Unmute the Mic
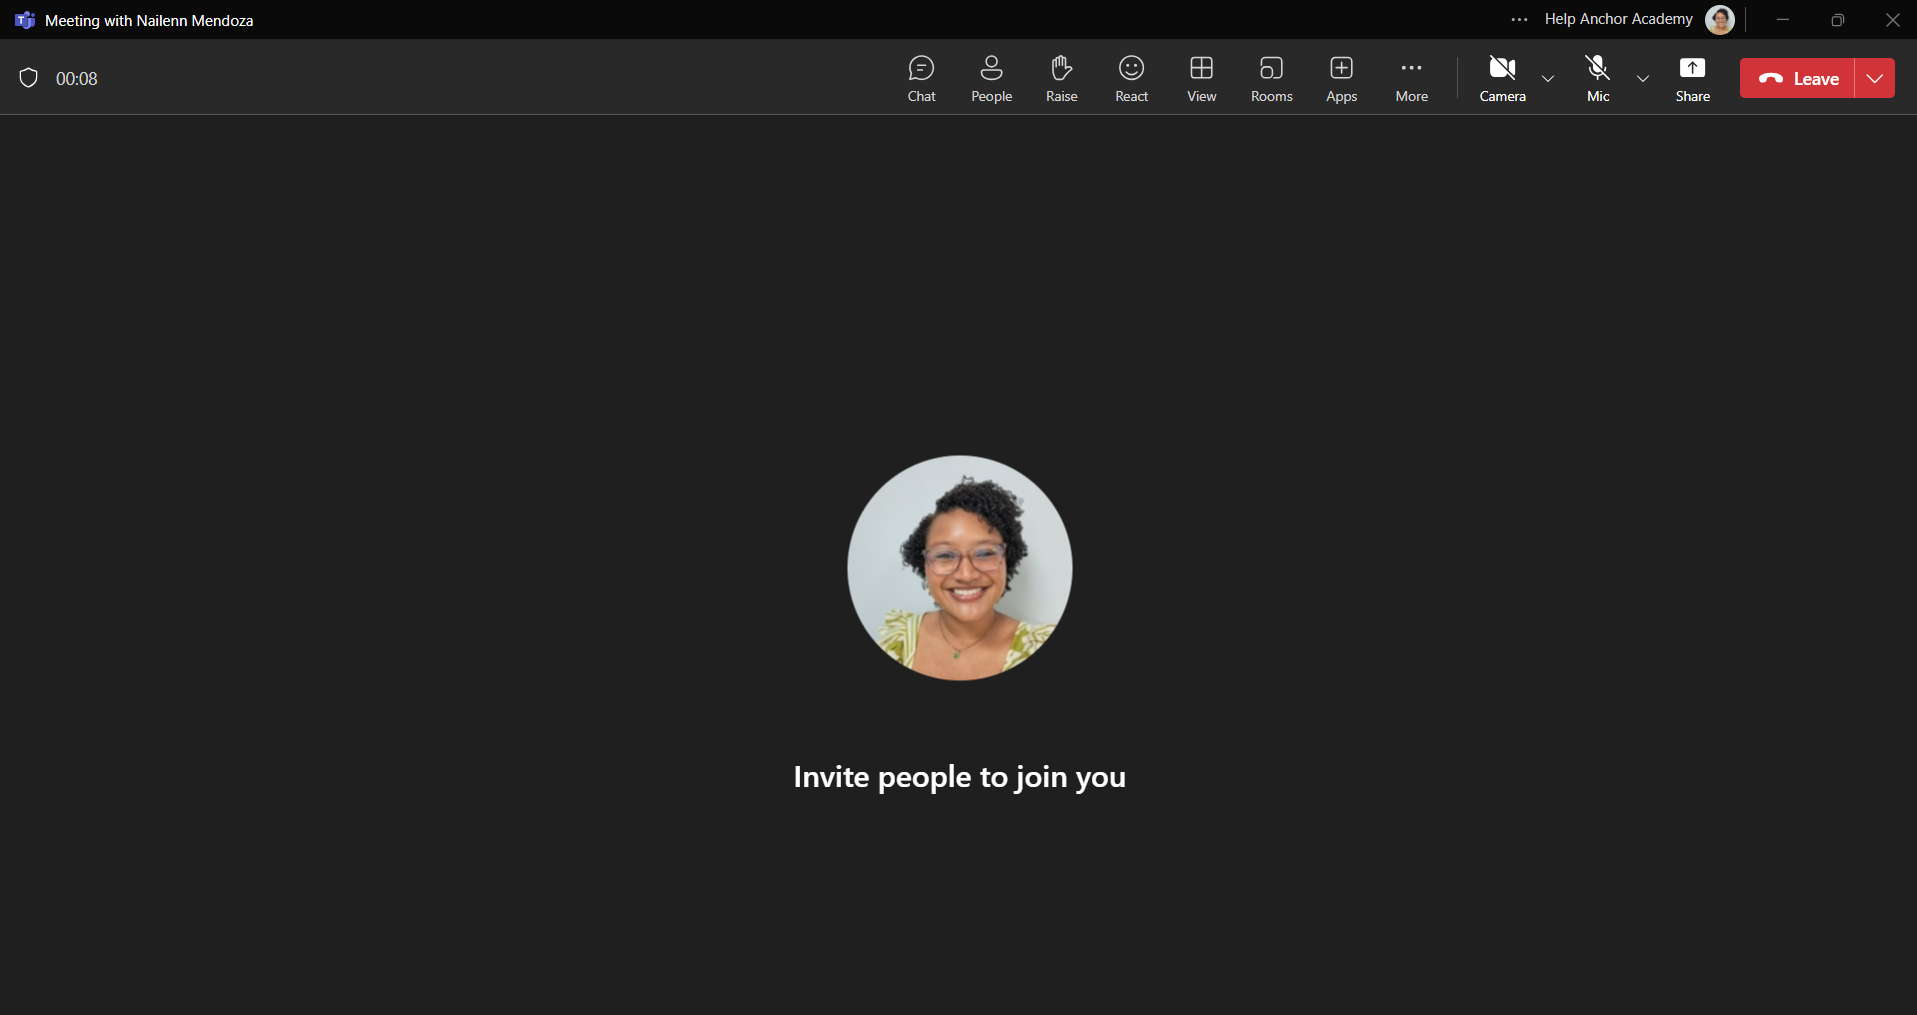The width and height of the screenshot is (1917, 1015). point(1598,79)
